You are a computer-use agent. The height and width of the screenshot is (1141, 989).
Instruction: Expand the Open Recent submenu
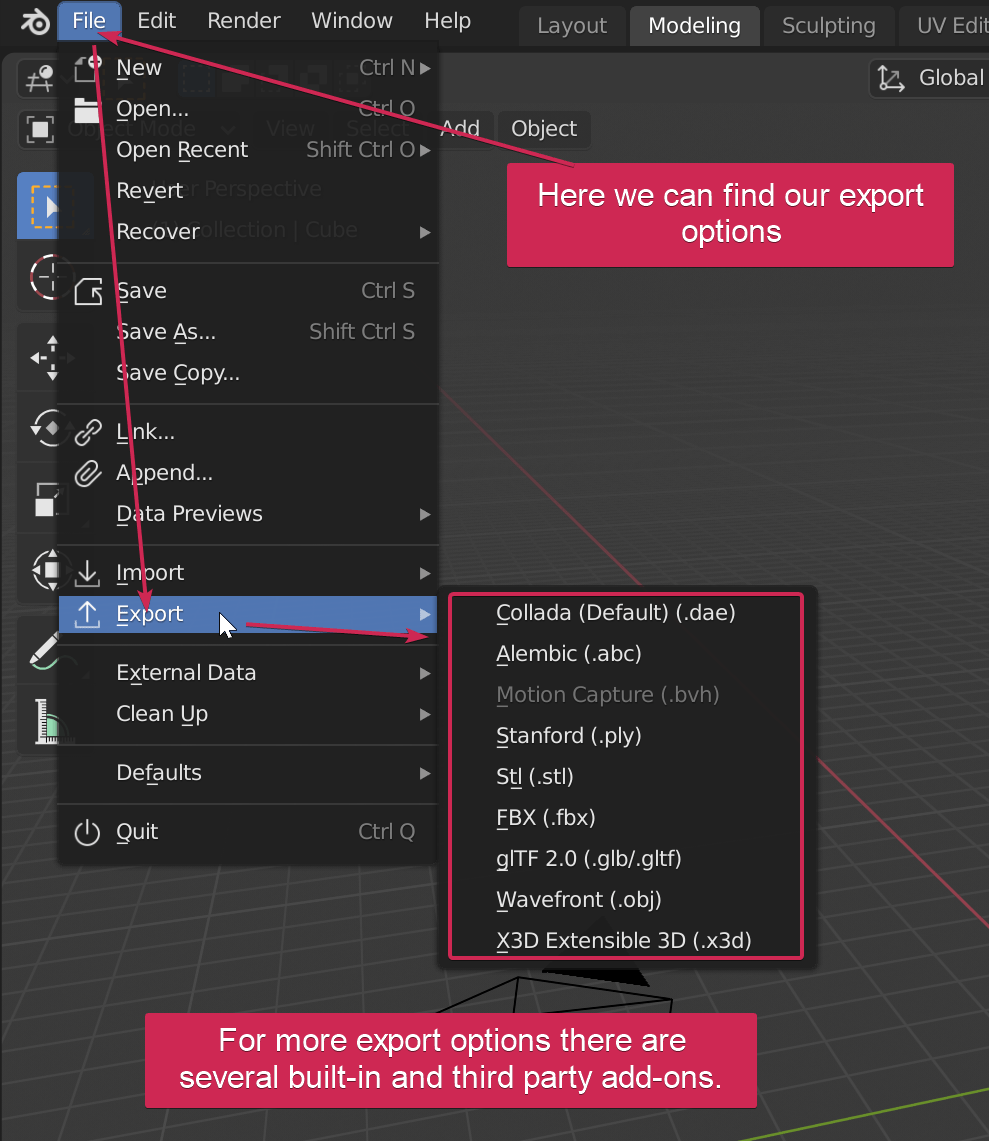182,149
